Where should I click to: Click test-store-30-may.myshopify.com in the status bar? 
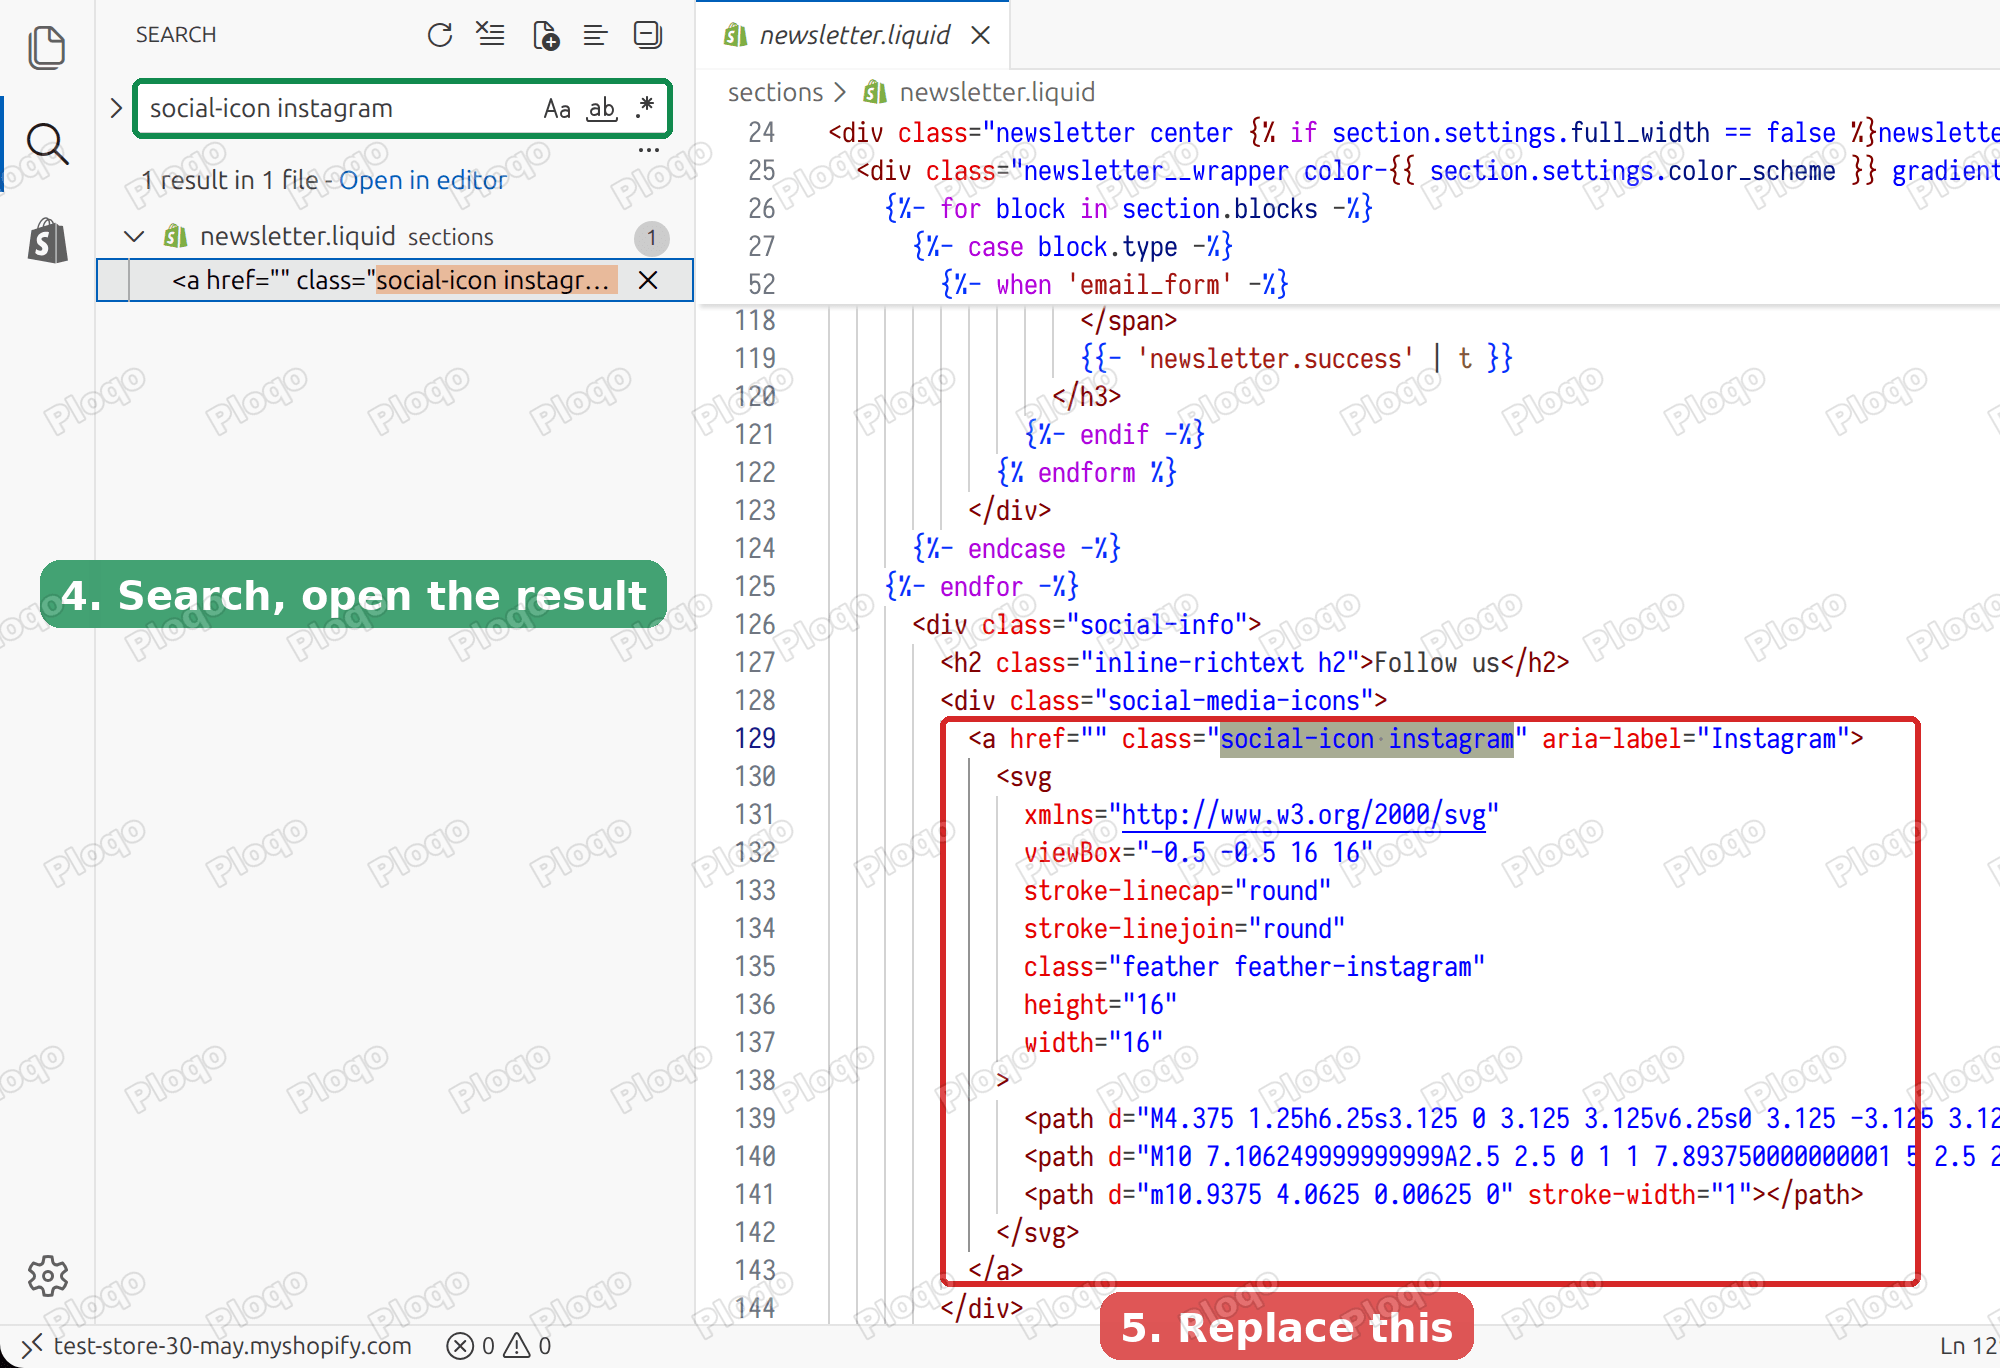pos(232,1345)
